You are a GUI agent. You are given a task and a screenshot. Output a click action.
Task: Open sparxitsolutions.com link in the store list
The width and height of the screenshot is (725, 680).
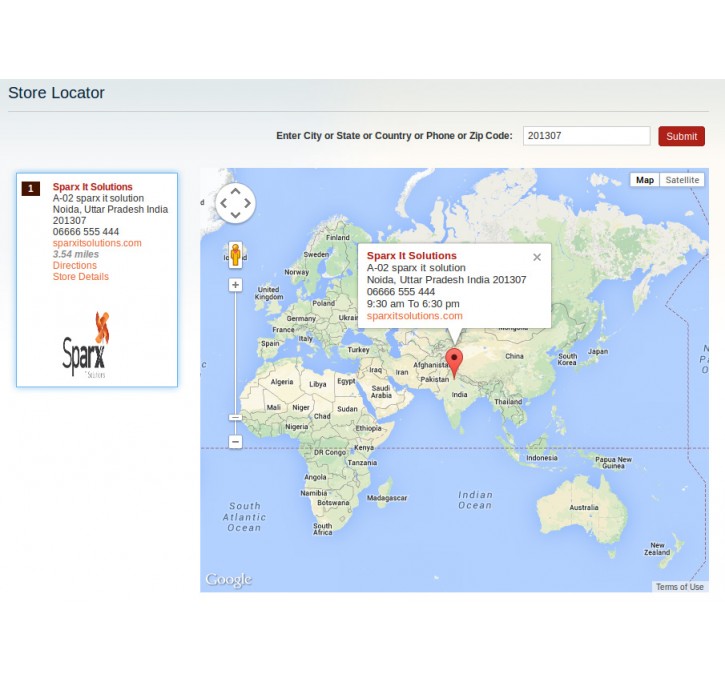[97, 243]
